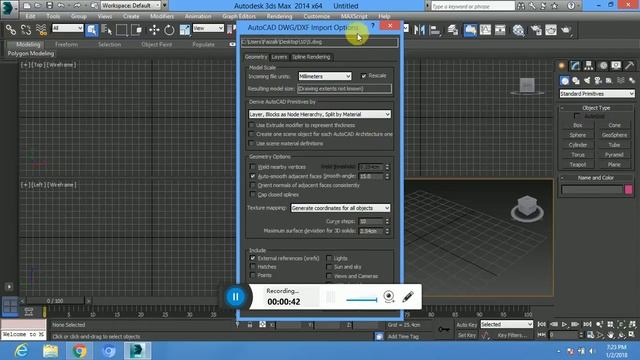Open the Hierarchy command panel tab
The width and height of the screenshot is (640, 360).
tap(589, 66)
